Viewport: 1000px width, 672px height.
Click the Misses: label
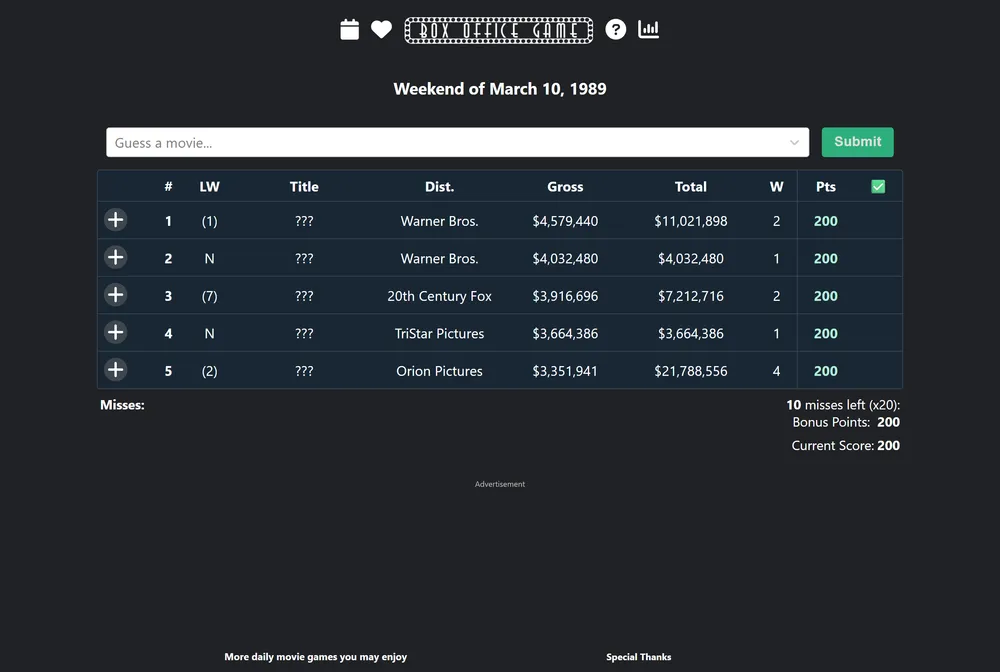122,405
